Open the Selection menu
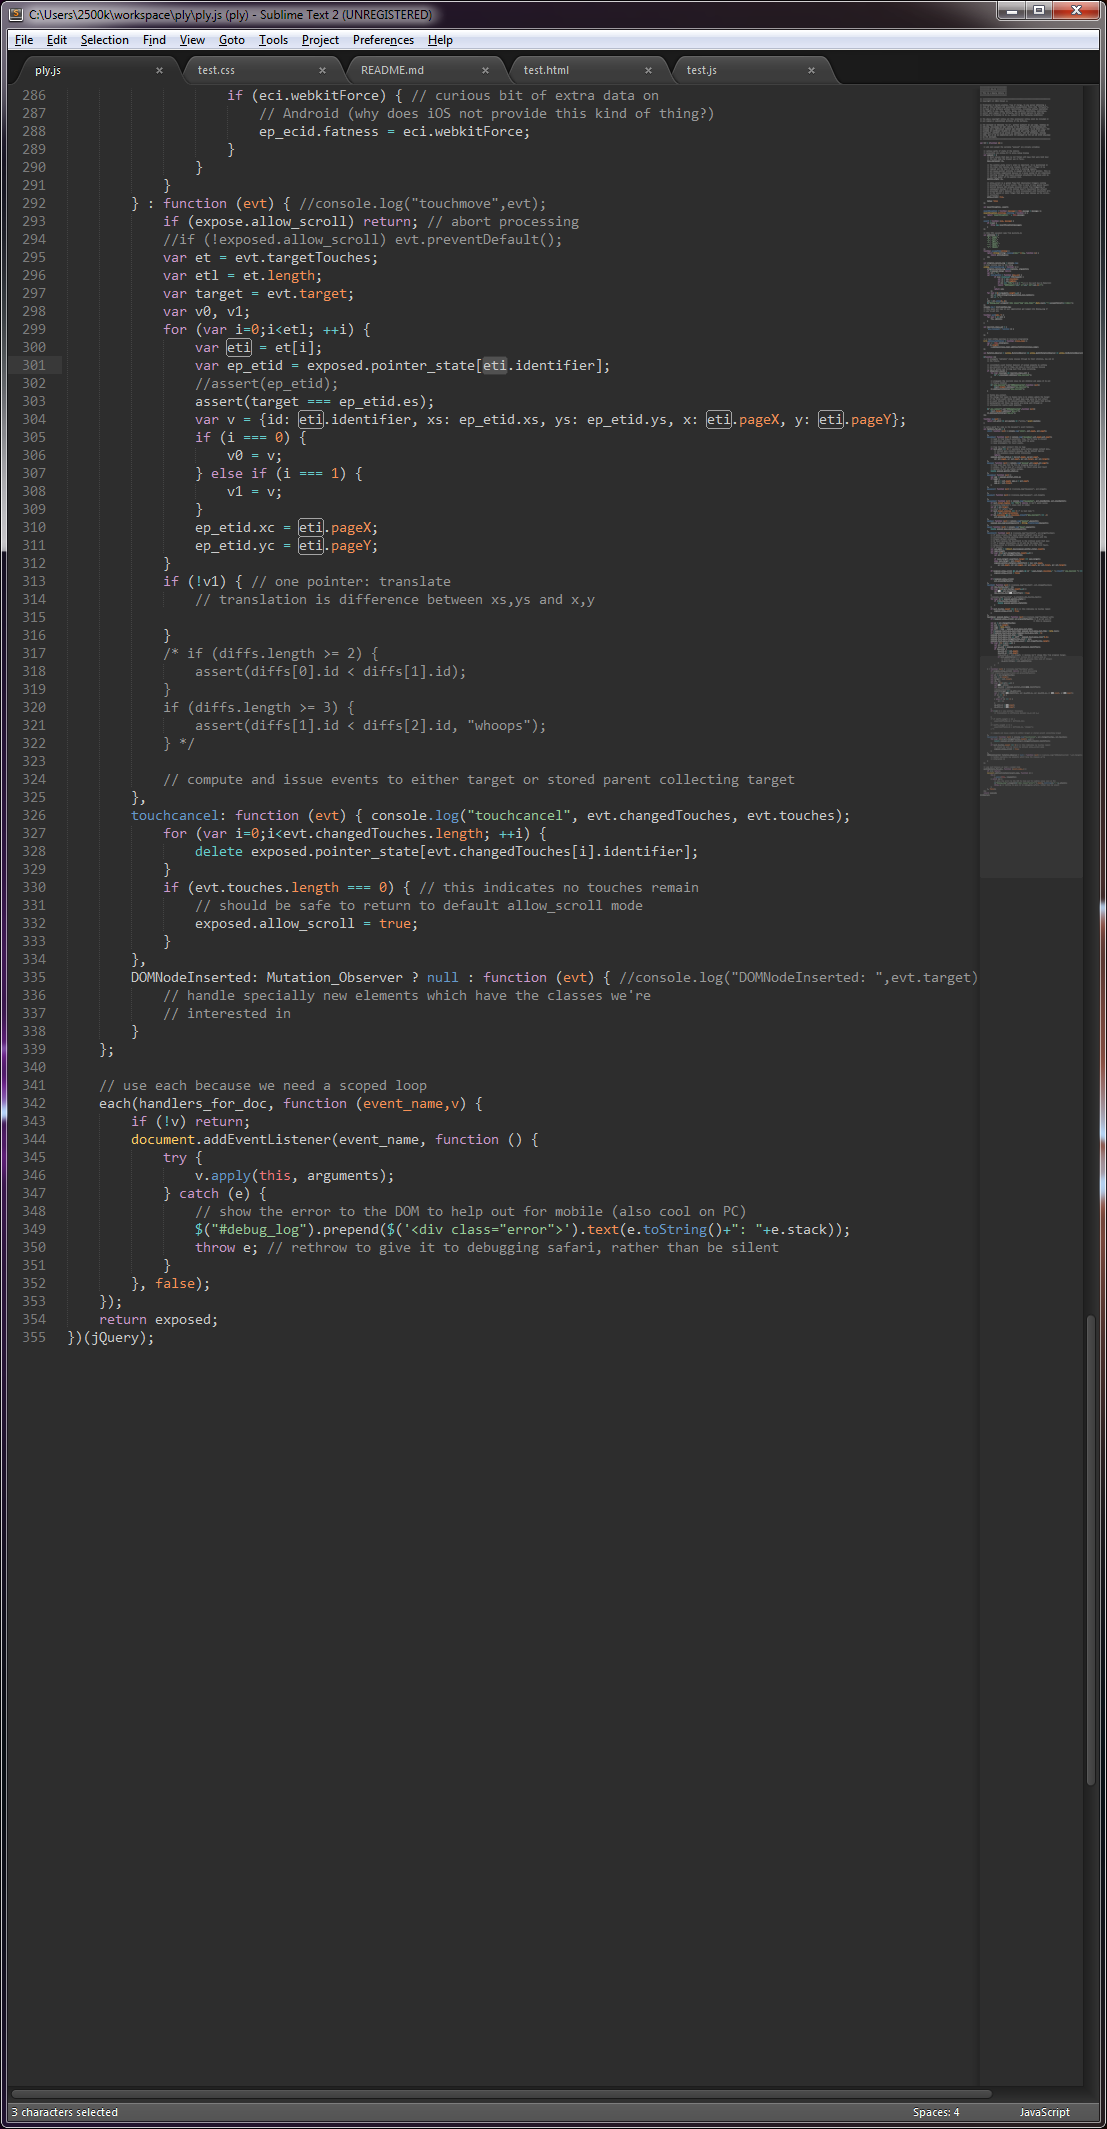Image resolution: width=1107 pixels, height=2129 pixels. tap(104, 40)
